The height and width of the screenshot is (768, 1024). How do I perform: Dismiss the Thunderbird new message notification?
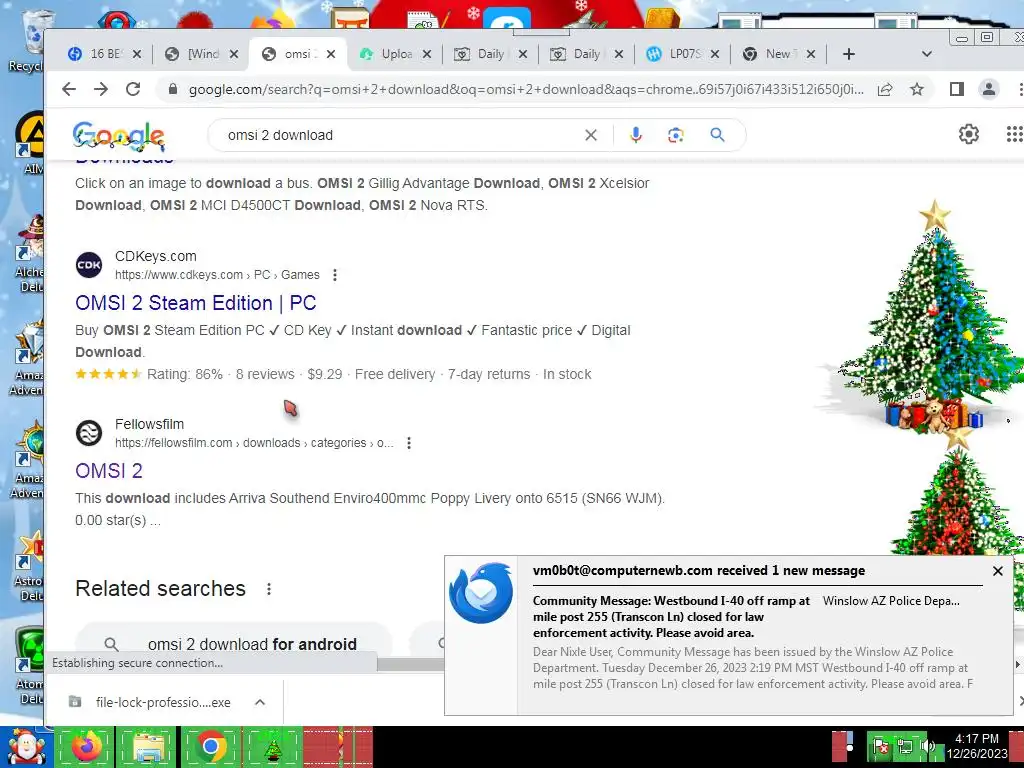(x=997, y=571)
